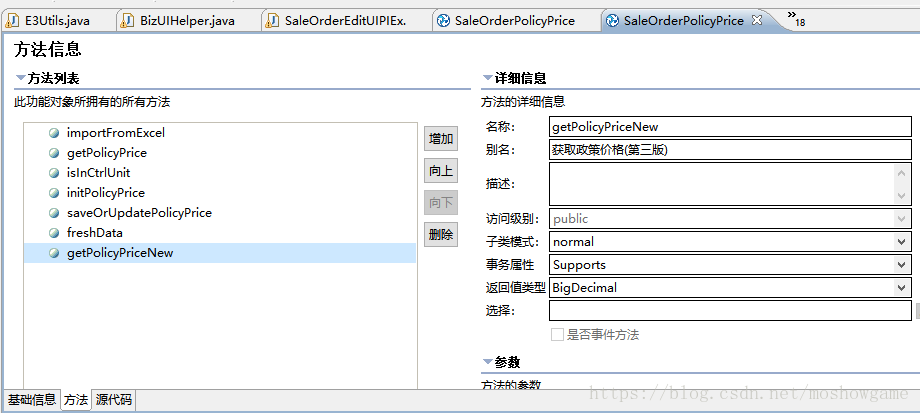Click the SaleOrderEditUIPIEx tab file icon
The width and height of the screenshot is (920, 413).
tap(272, 21)
